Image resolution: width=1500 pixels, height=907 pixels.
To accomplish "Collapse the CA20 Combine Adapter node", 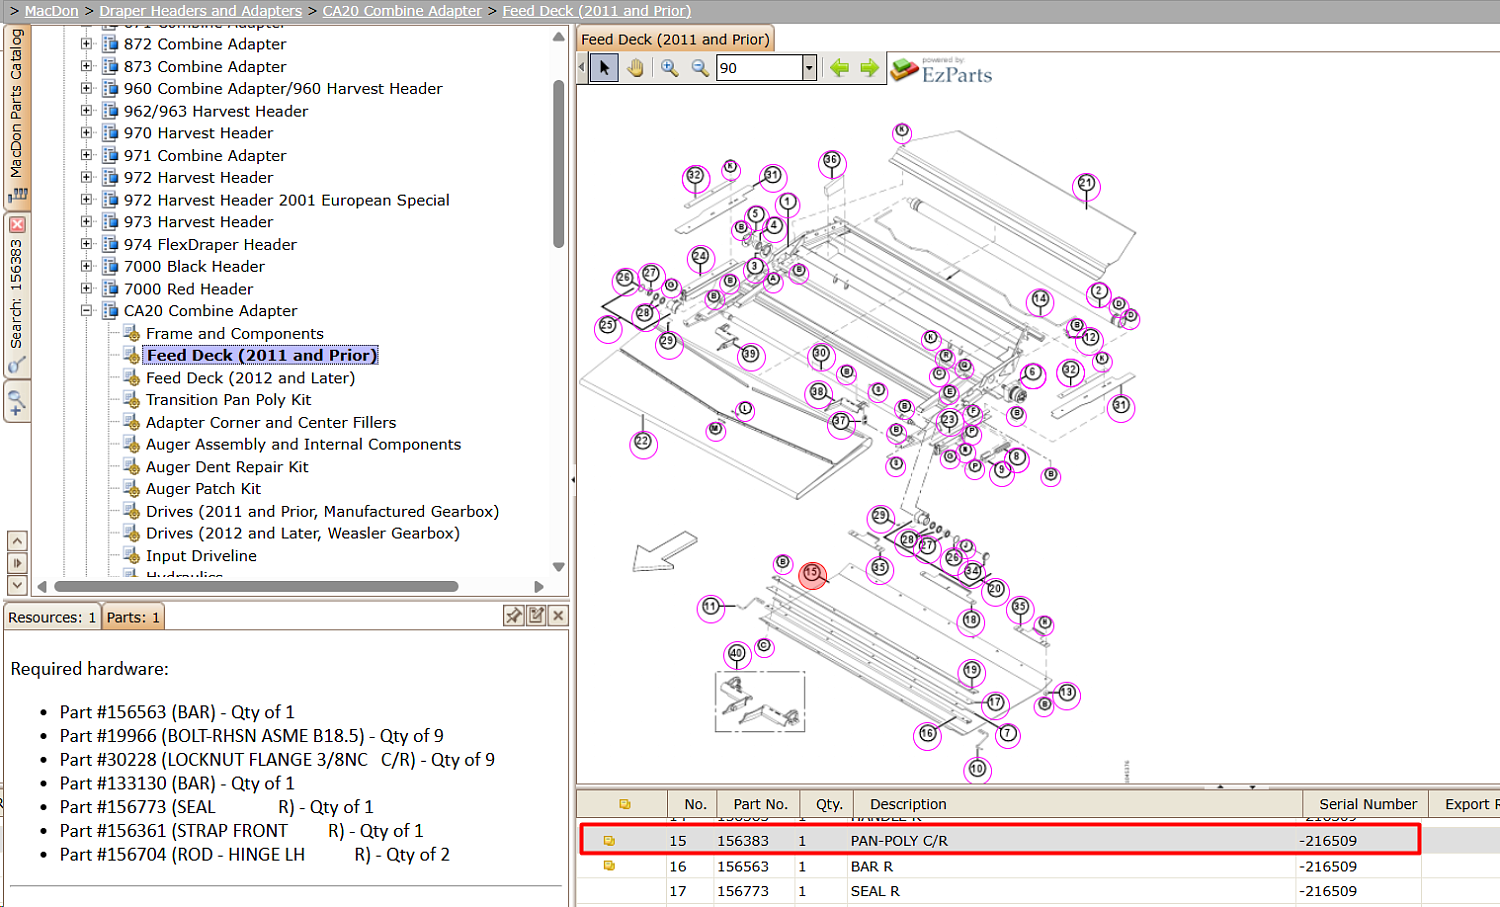I will (87, 311).
